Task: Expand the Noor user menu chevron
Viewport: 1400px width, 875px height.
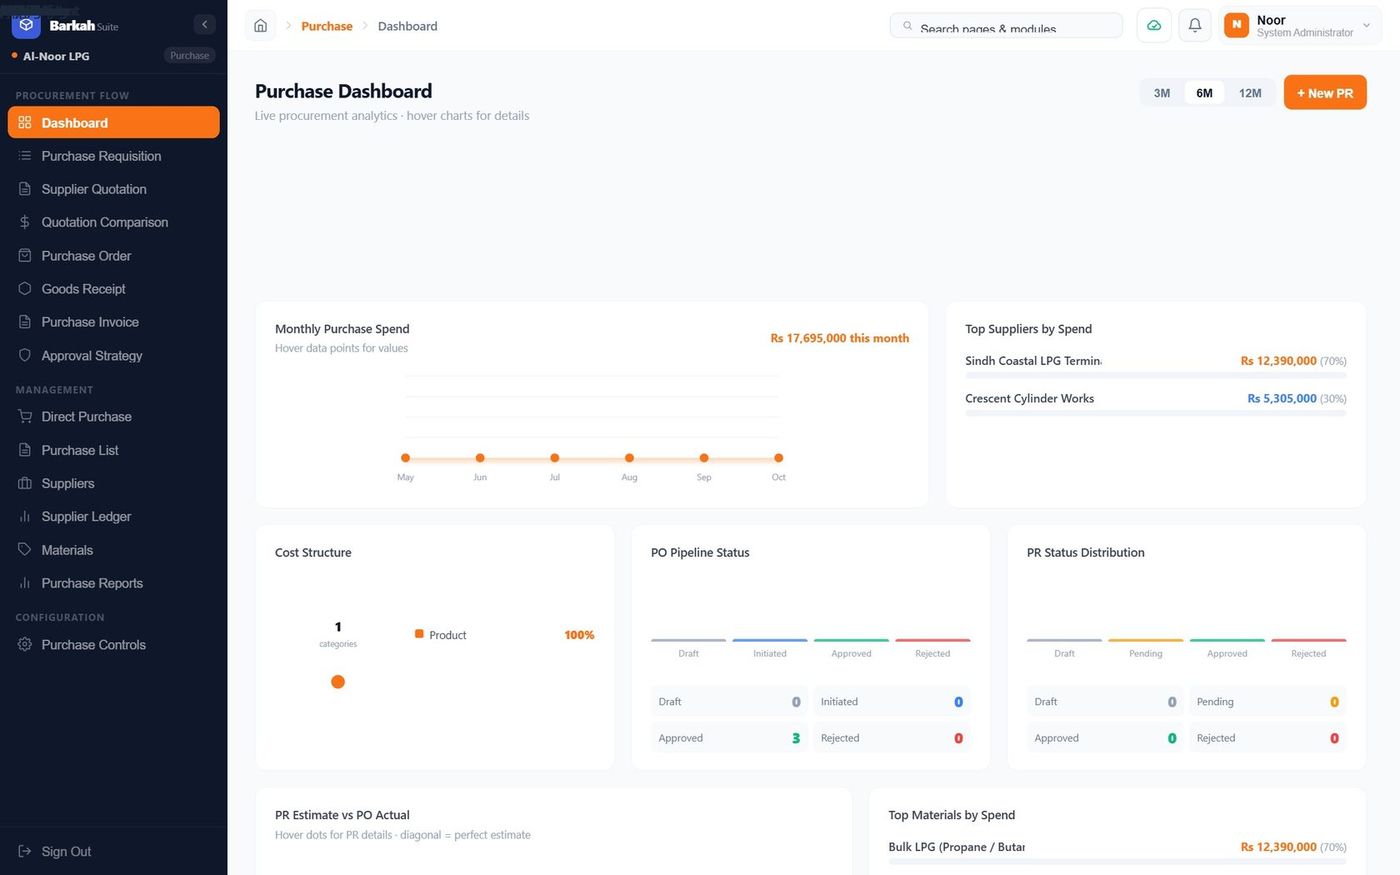Action: pos(1367,26)
